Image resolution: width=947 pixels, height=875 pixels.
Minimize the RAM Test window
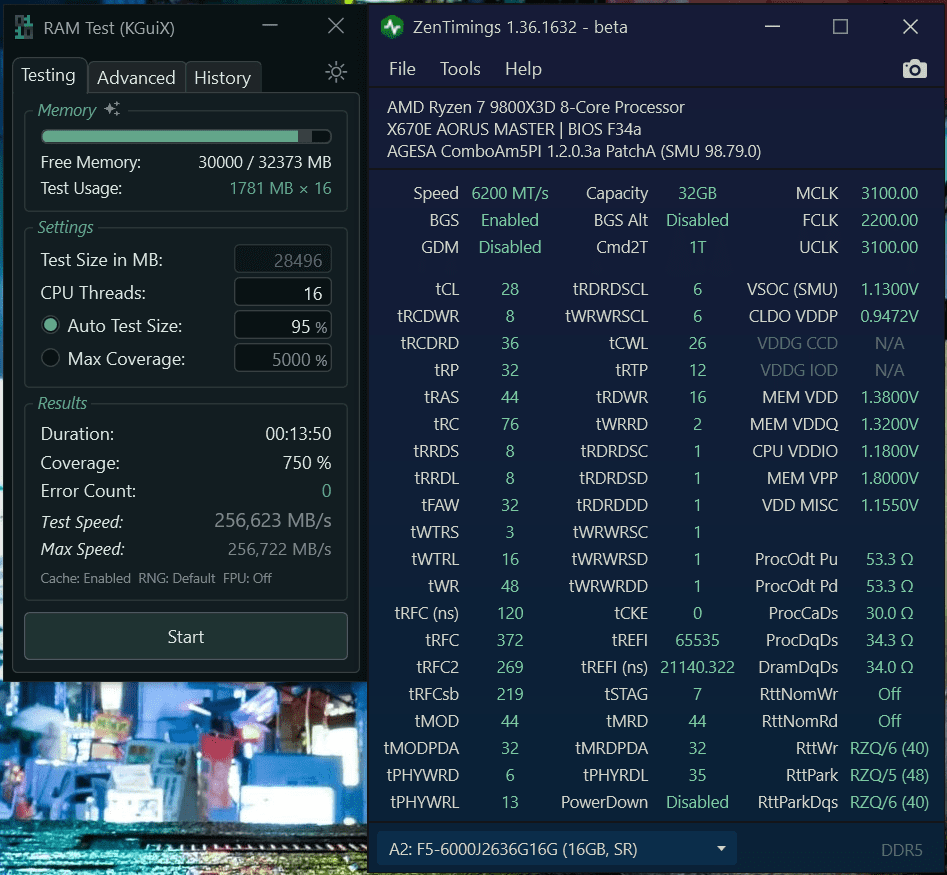(x=270, y=26)
